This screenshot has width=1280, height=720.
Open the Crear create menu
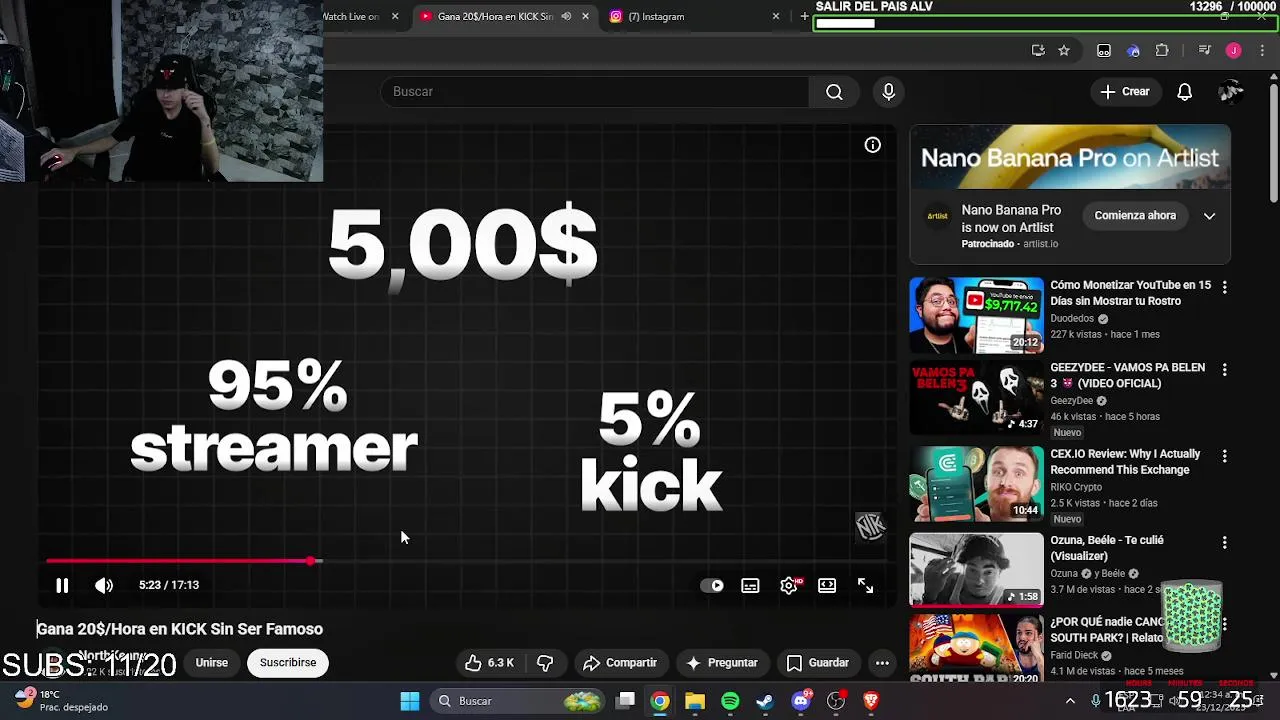click(x=1126, y=92)
